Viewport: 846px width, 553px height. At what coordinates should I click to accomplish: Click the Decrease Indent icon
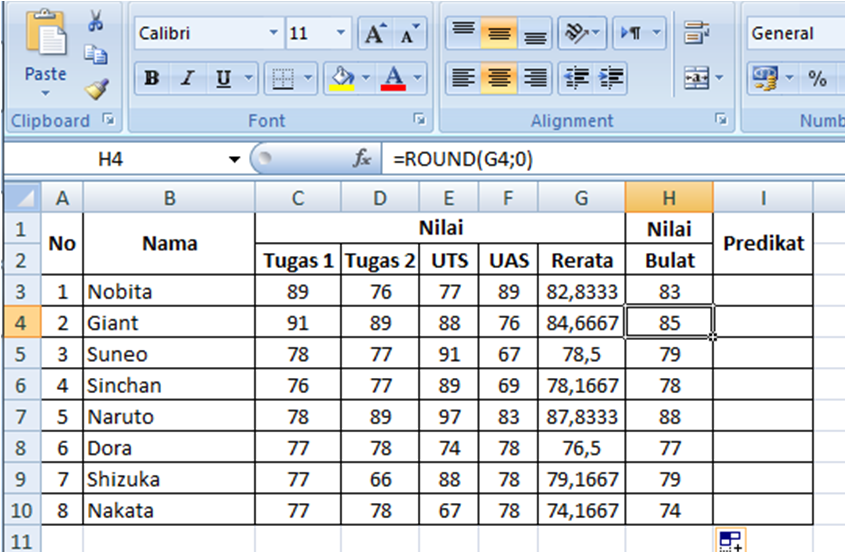pyautogui.click(x=576, y=78)
